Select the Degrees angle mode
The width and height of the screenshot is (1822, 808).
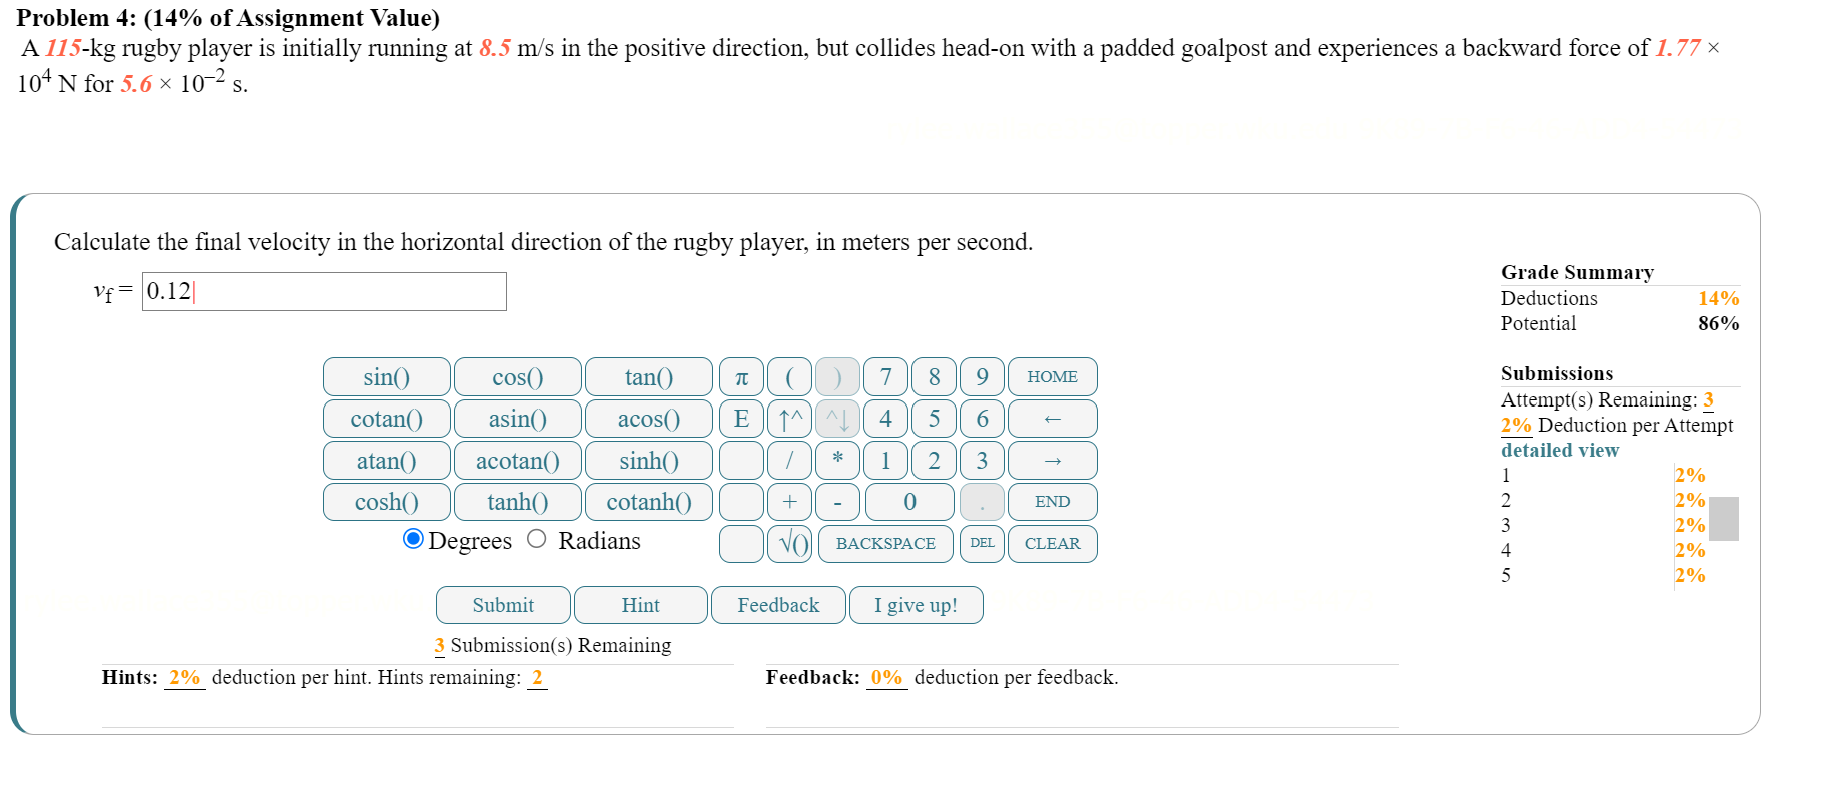click(x=412, y=540)
